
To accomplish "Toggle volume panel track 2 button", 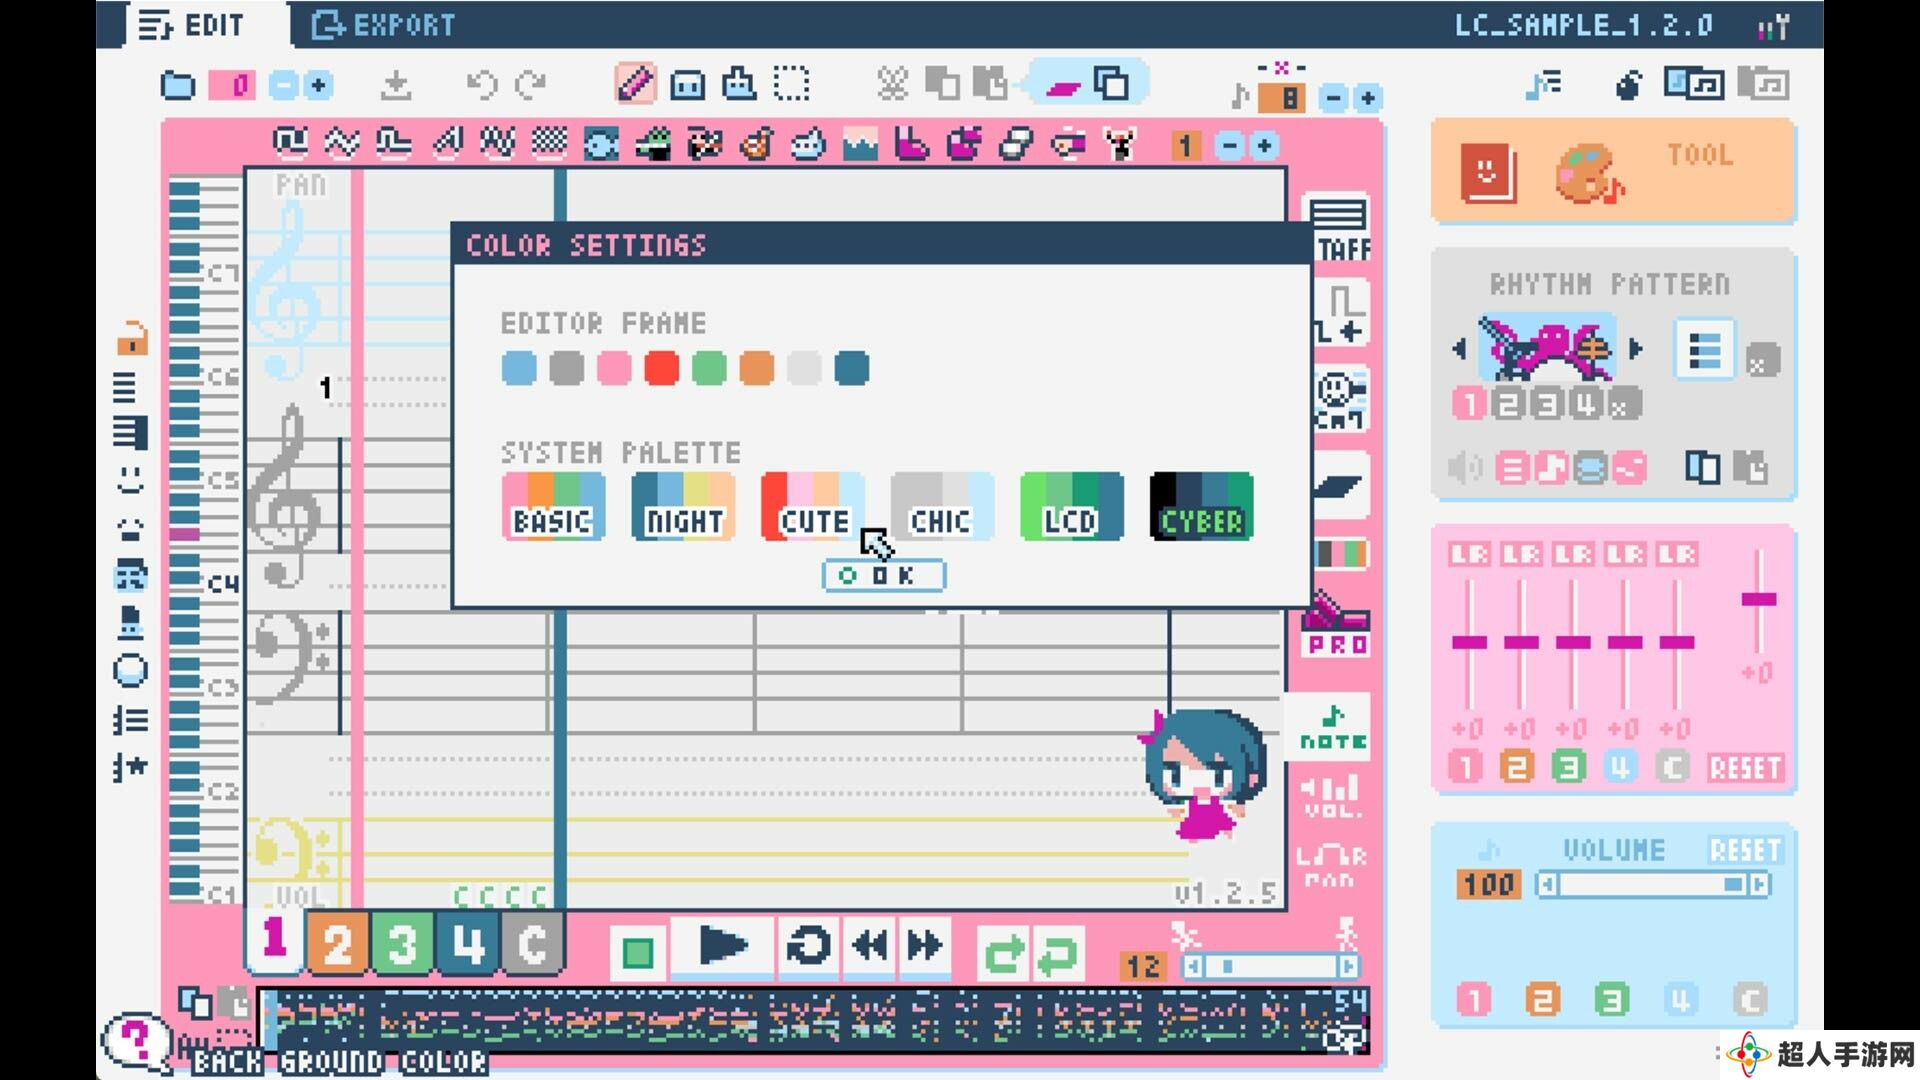I will 1542,999.
